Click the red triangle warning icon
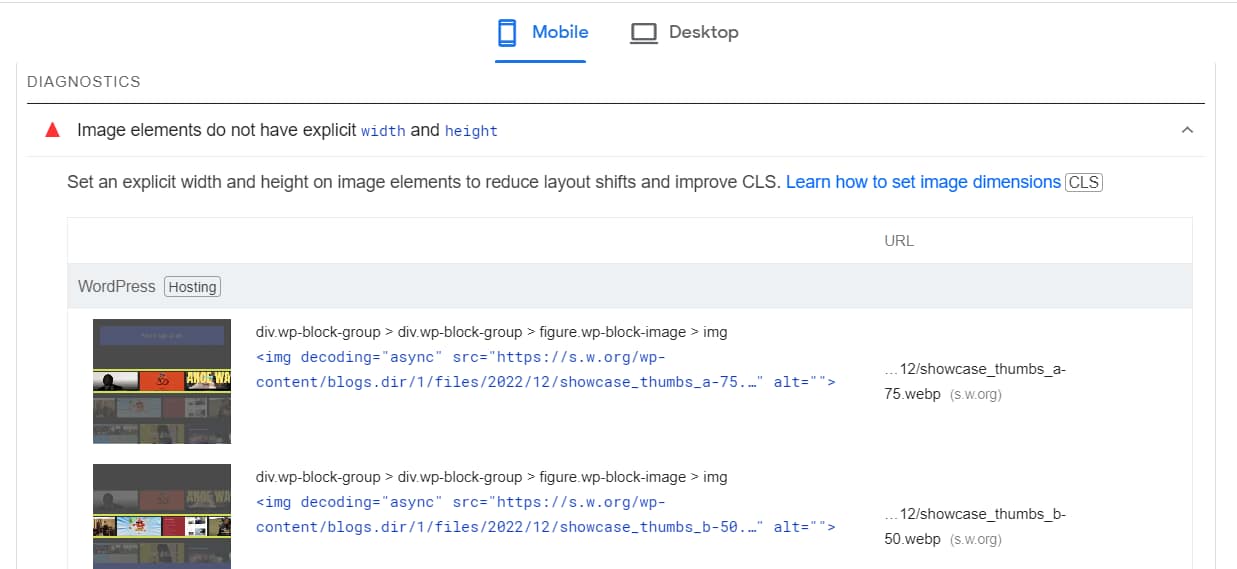The height and width of the screenshot is (569, 1237). coord(52,130)
